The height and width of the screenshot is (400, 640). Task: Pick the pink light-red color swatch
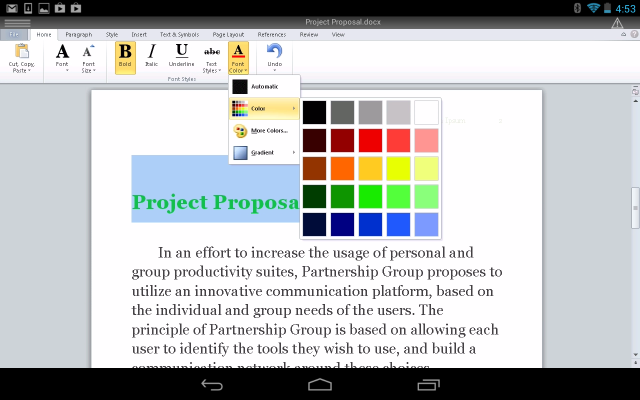[427, 140]
